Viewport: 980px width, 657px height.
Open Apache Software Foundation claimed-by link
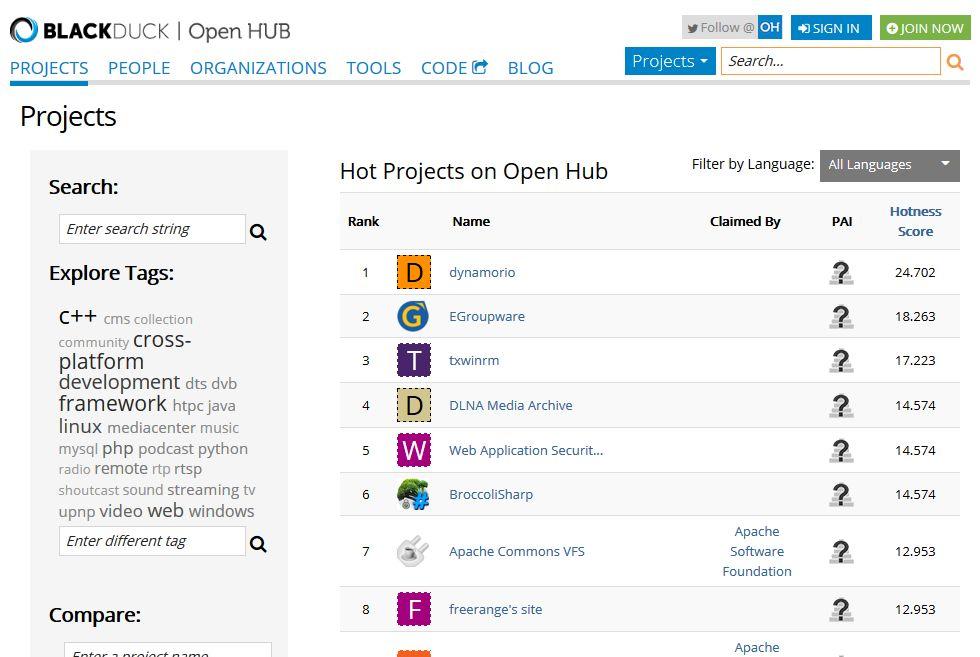(757, 551)
